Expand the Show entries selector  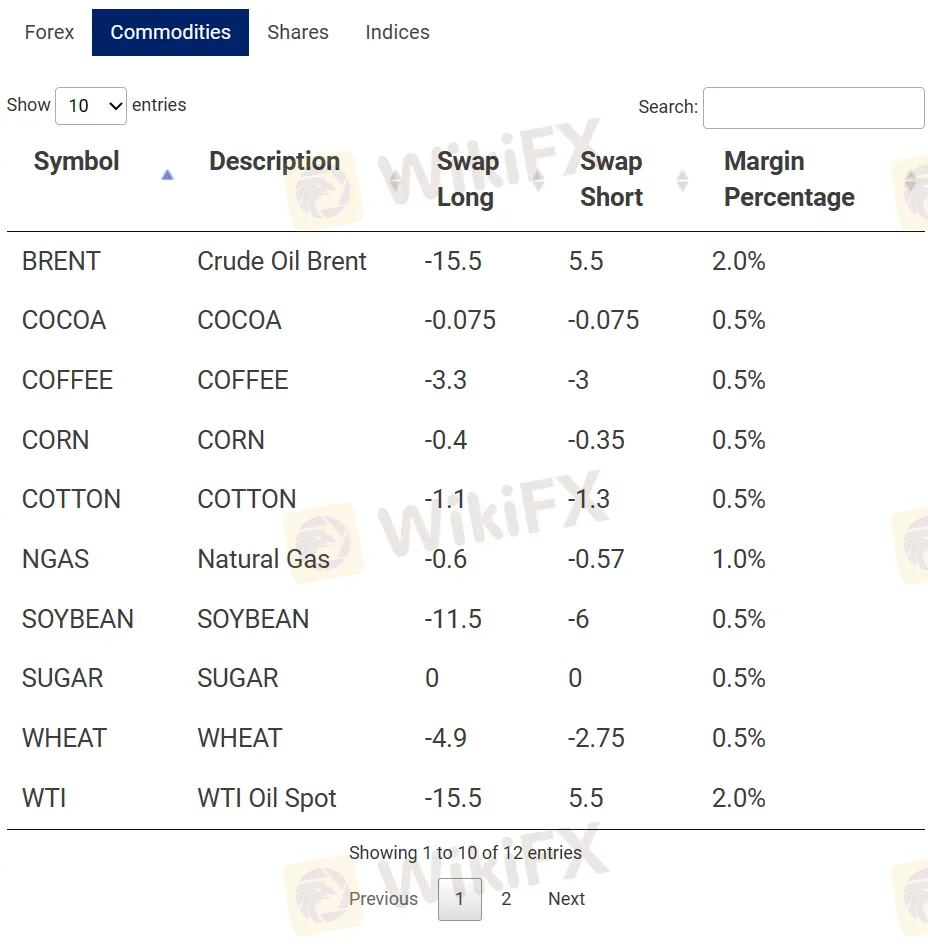click(x=91, y=105)
